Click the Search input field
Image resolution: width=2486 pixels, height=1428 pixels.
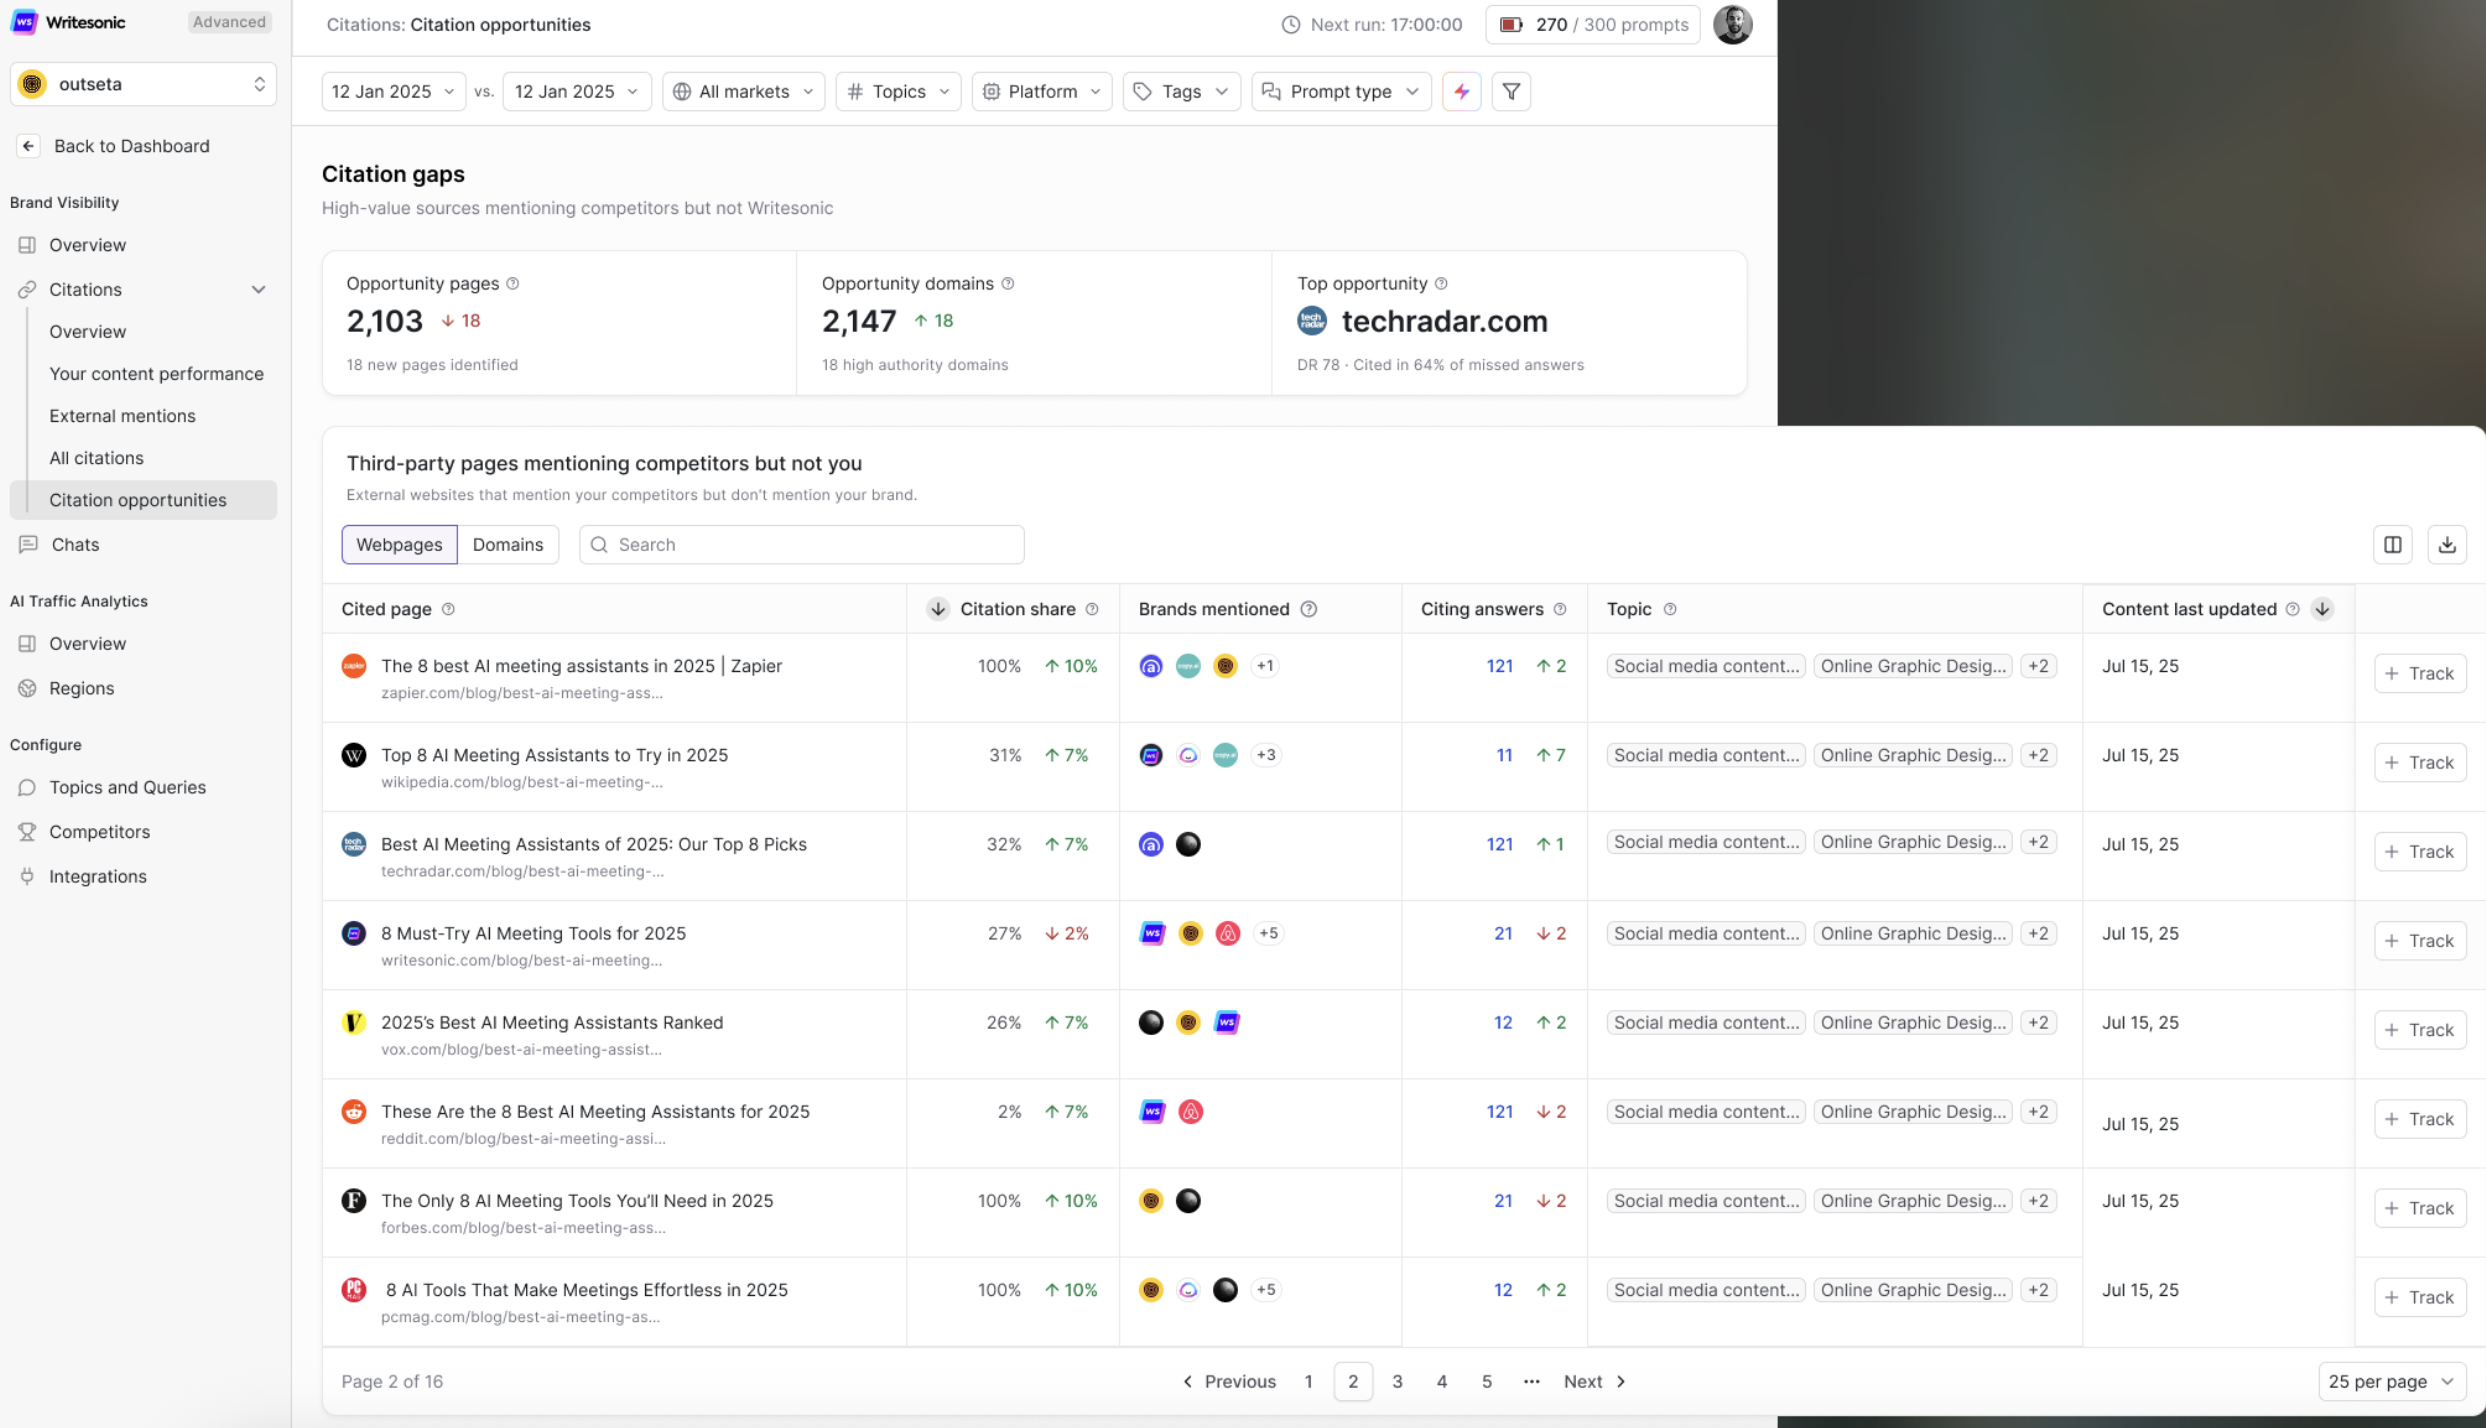[x=801, y=544]
